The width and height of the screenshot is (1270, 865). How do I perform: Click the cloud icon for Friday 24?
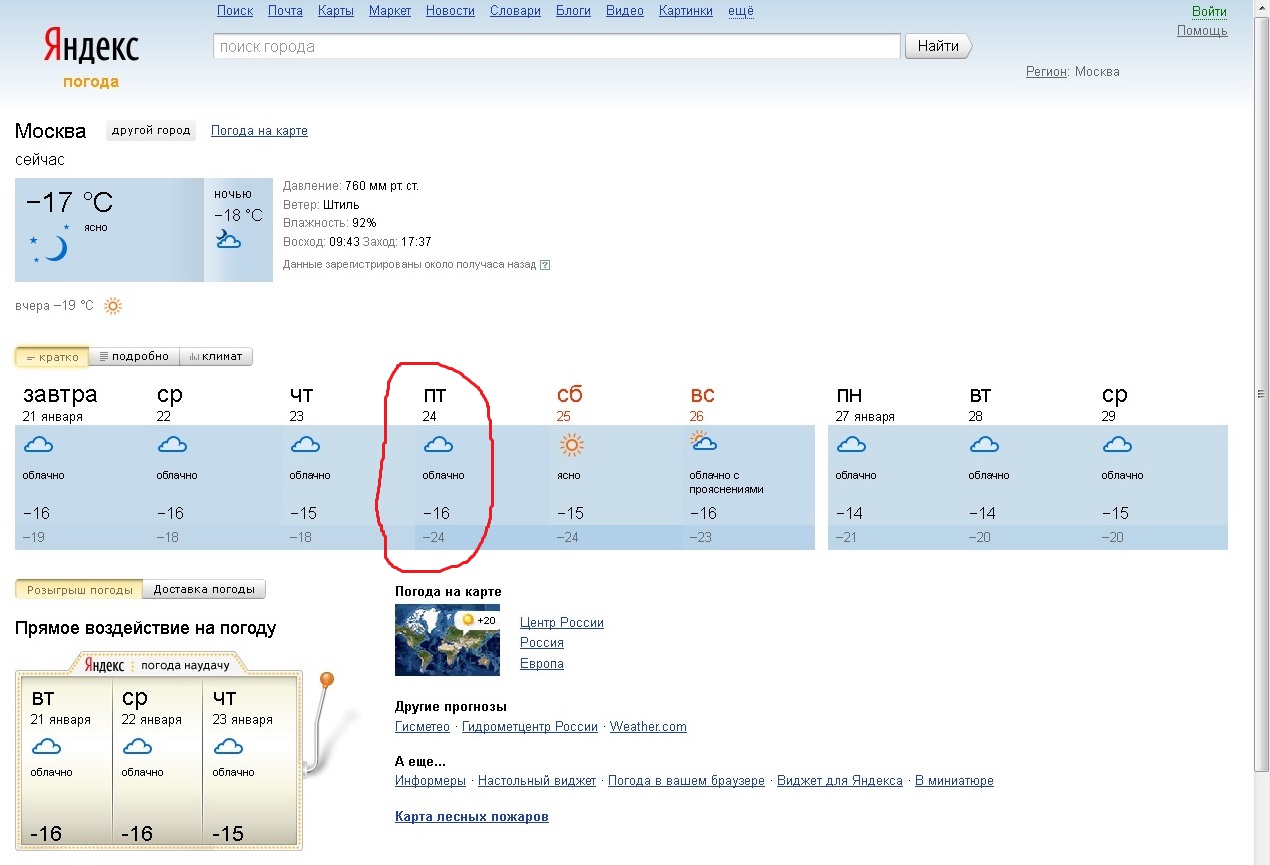point(438,444)
